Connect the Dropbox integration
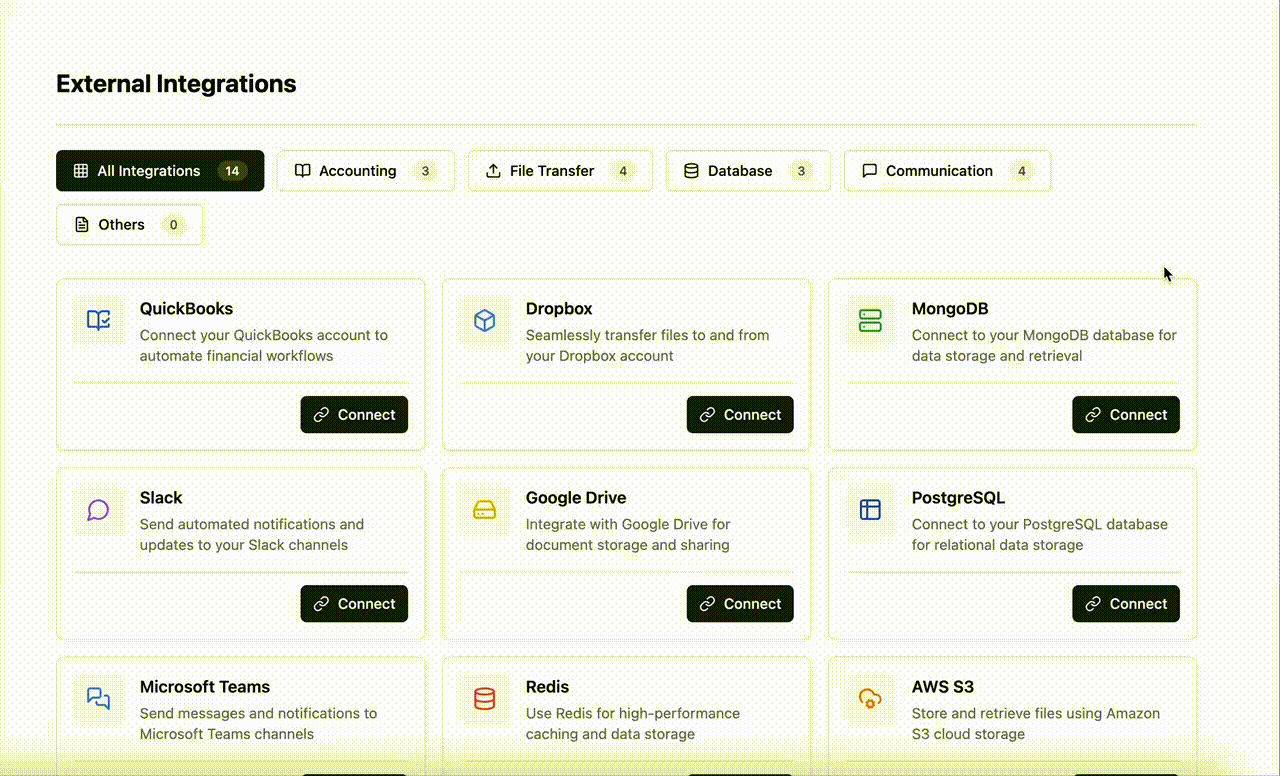1280x776 pixels. coord(740,415)
